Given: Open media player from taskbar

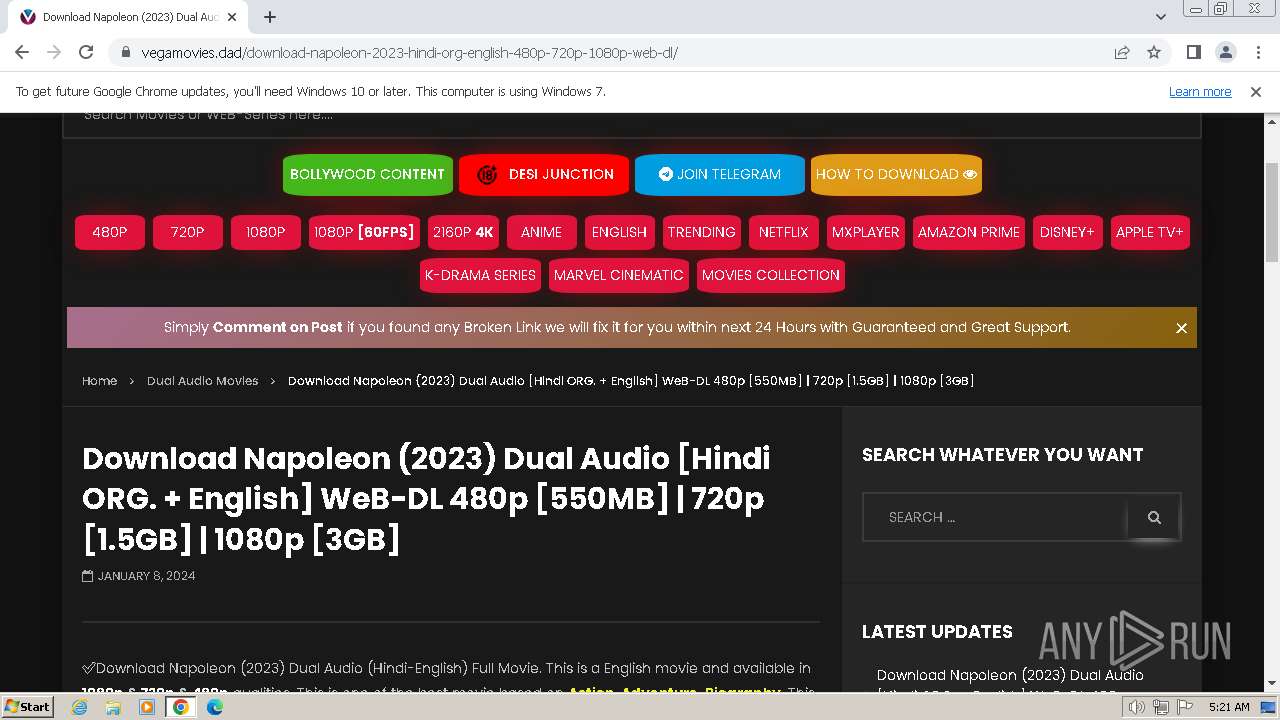Looking at the screenshot, I should 147,707.
